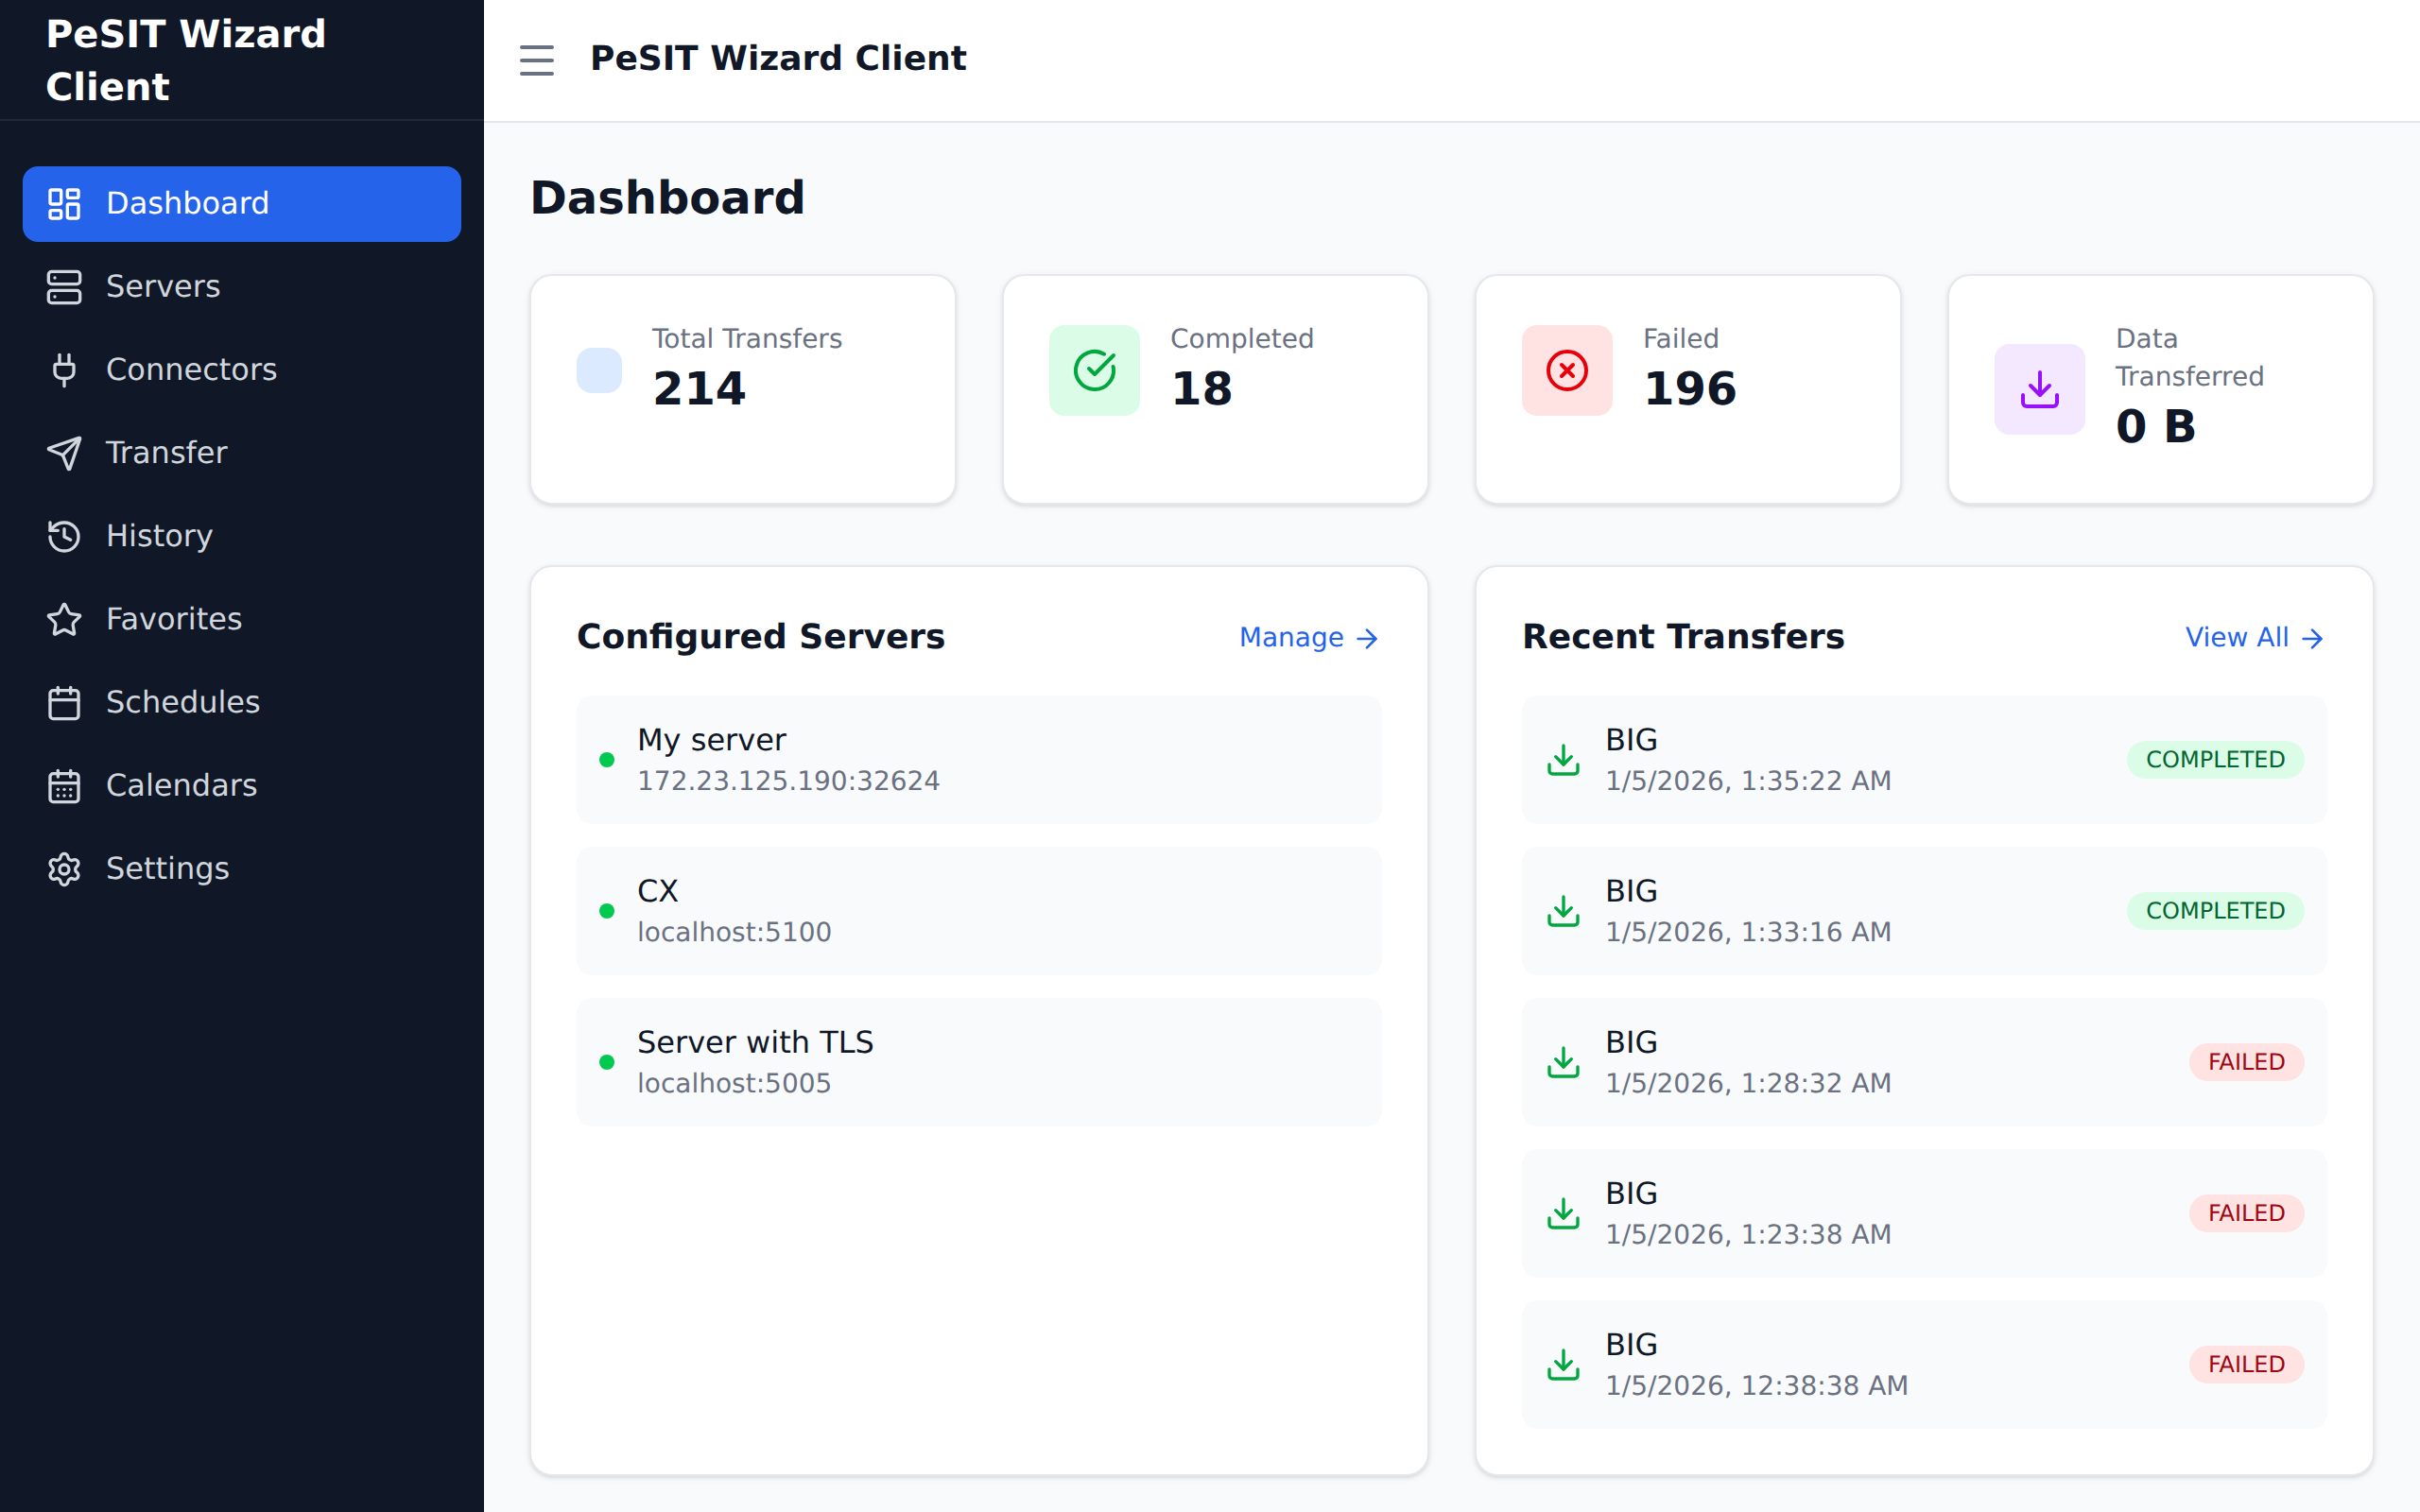Image resolution: width=2420 pixels, height=1512 pixels.
Task: Select the CX server entry
Action: point(979,910)
